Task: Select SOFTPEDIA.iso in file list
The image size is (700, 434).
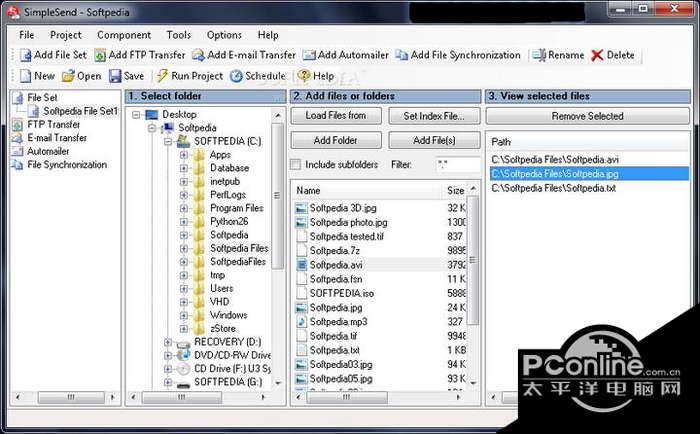Action: pos(342,293)
